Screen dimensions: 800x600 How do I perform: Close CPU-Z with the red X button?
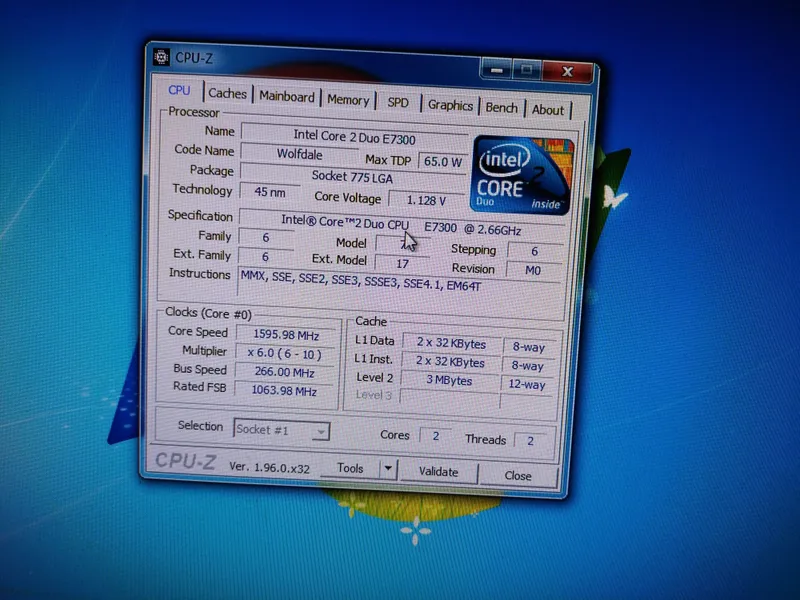[567, 71]
